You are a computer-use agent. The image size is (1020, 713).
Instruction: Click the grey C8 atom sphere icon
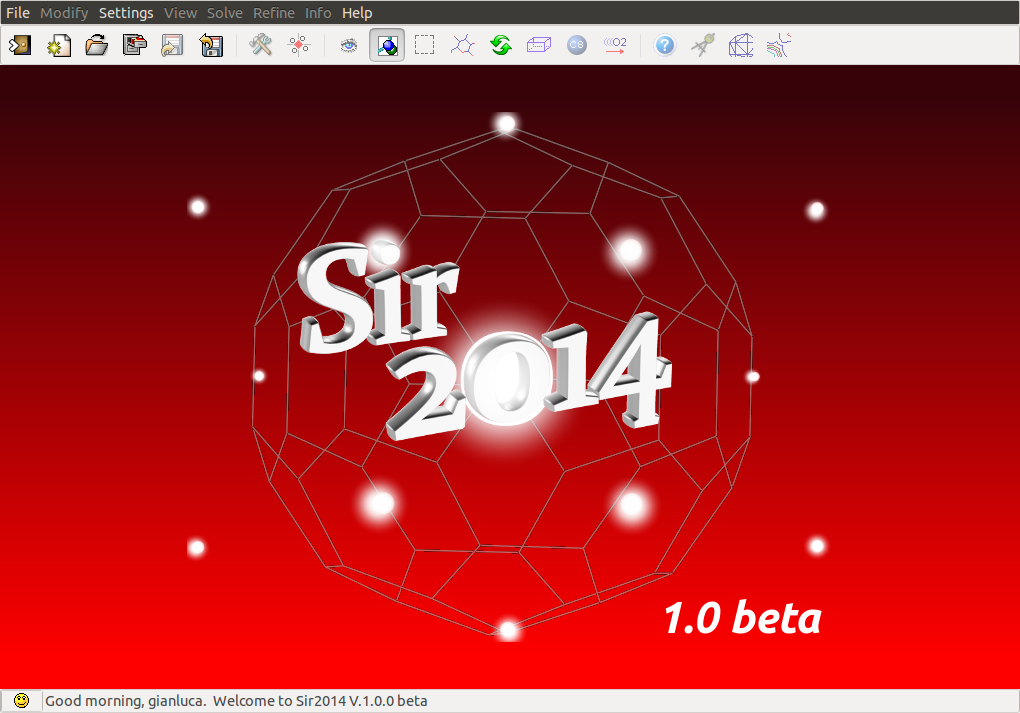[x=576, y=45]
